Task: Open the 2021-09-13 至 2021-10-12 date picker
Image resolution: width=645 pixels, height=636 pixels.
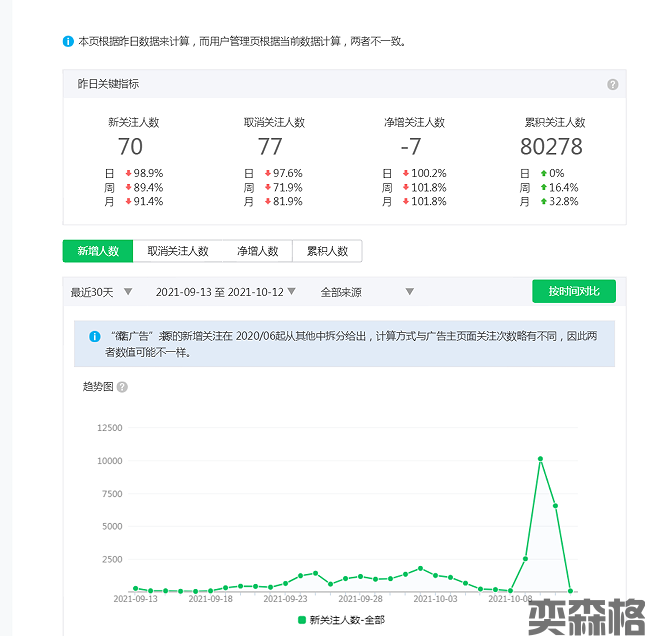Action: point(226,293)
